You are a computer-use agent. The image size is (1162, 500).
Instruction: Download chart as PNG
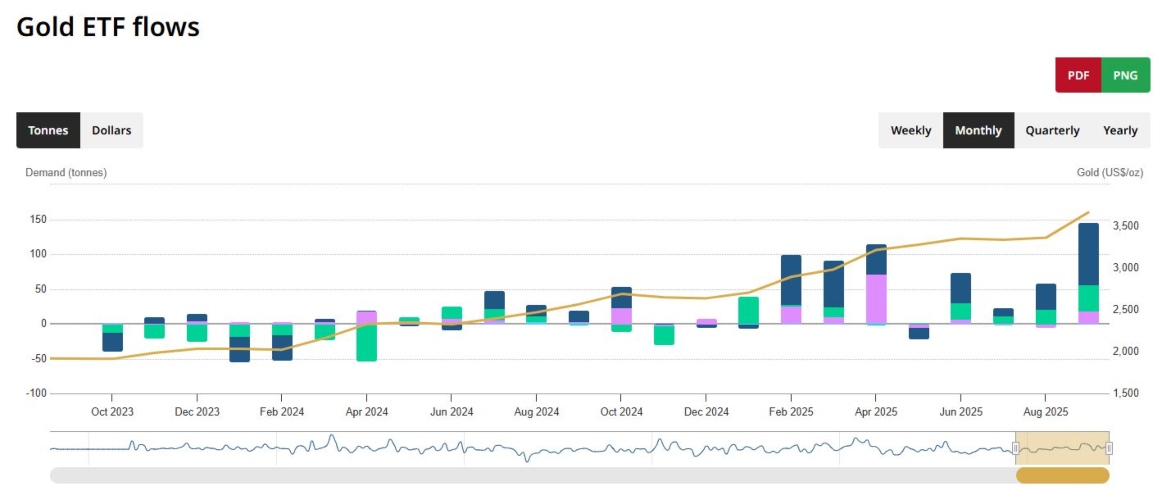tap(1125, 75)
